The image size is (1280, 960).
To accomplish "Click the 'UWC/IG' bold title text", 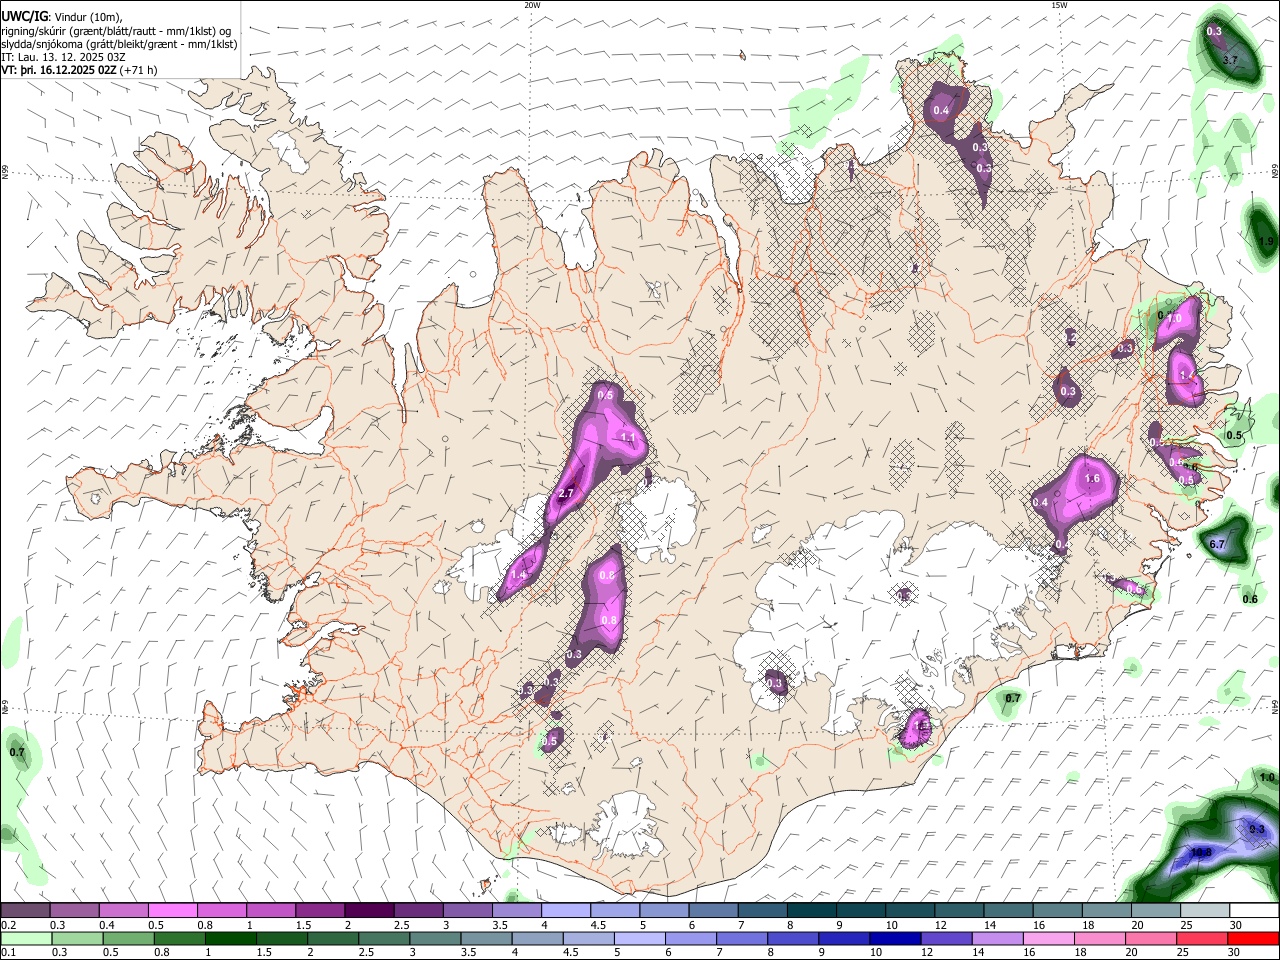I will coord(24,16).
